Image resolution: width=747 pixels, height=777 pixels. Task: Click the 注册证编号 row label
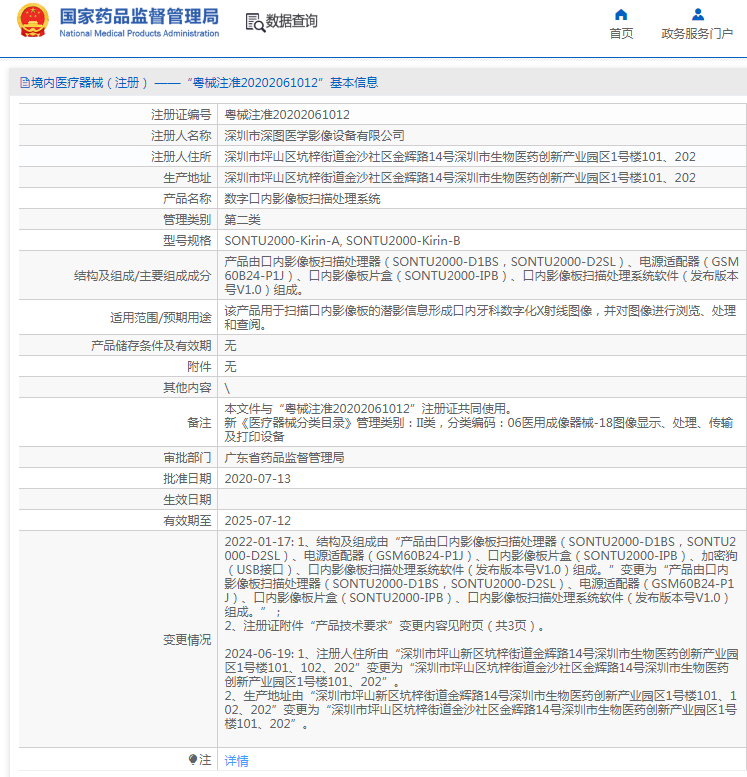(x=181, y=115)
